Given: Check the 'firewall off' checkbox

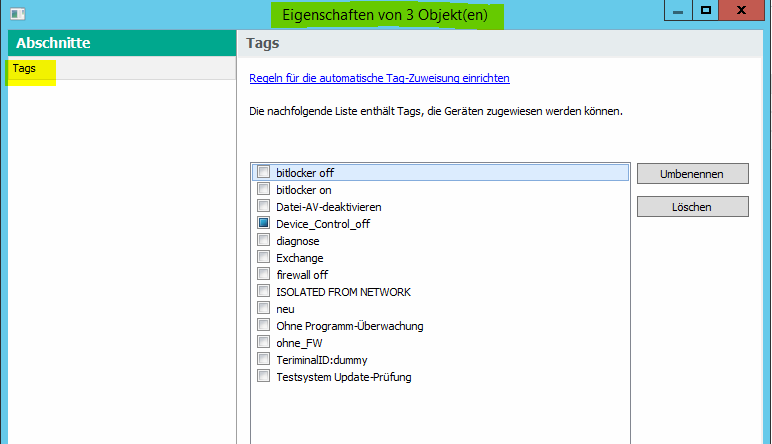Looking at the screenshot, I should (264, 275).
